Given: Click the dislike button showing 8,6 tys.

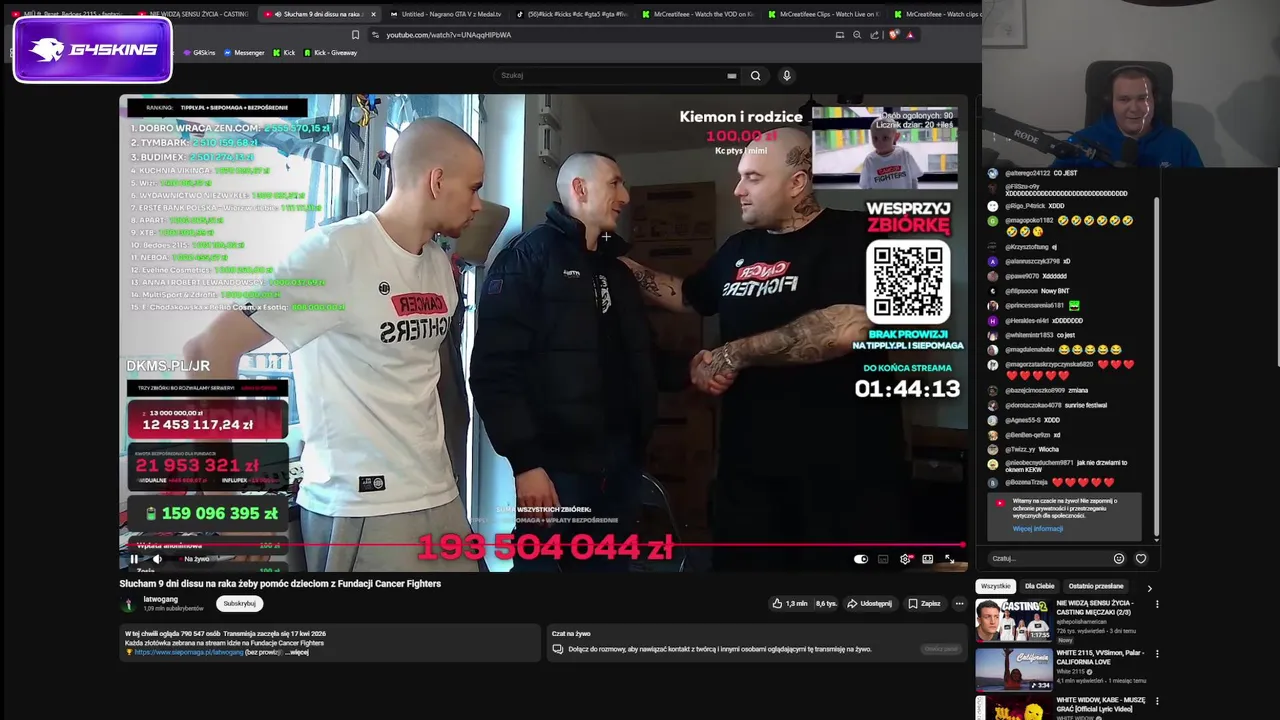Looking at the screenshot, I should click(825, 603).
